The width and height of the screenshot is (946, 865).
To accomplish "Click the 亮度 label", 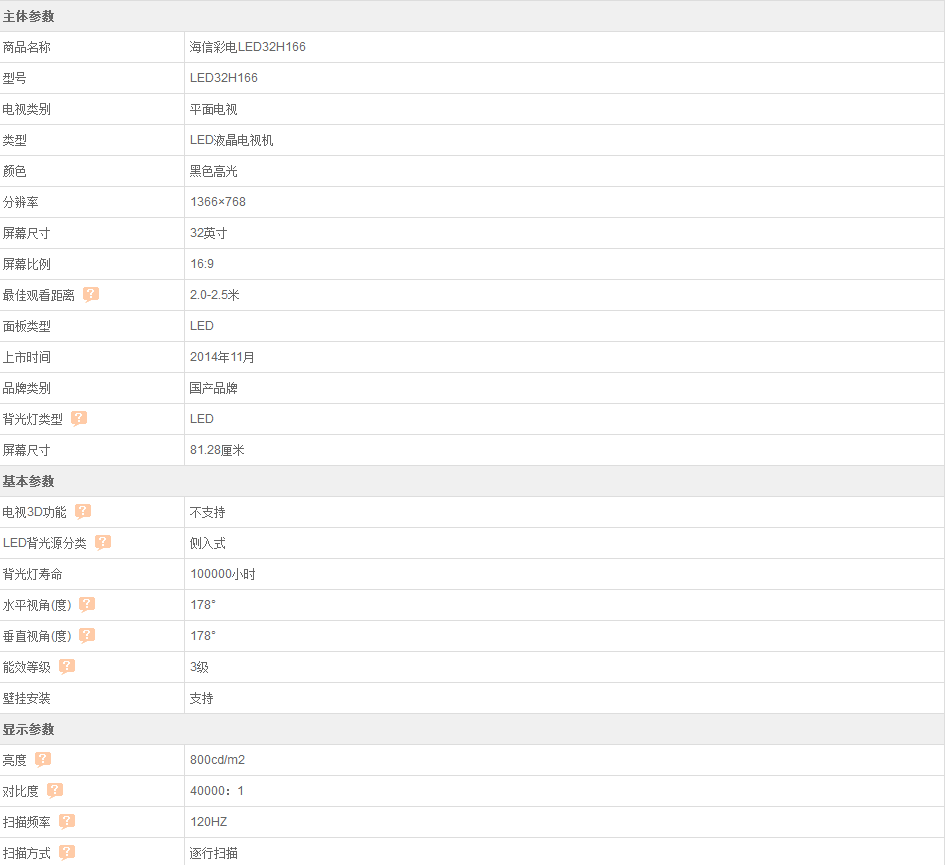I will point(14,760).
